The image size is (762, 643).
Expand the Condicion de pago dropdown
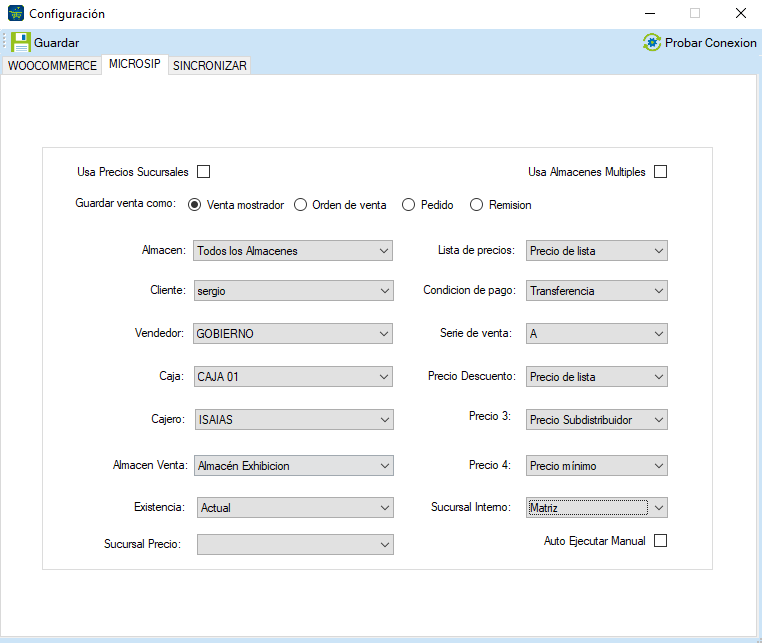[x=597, y=291]
